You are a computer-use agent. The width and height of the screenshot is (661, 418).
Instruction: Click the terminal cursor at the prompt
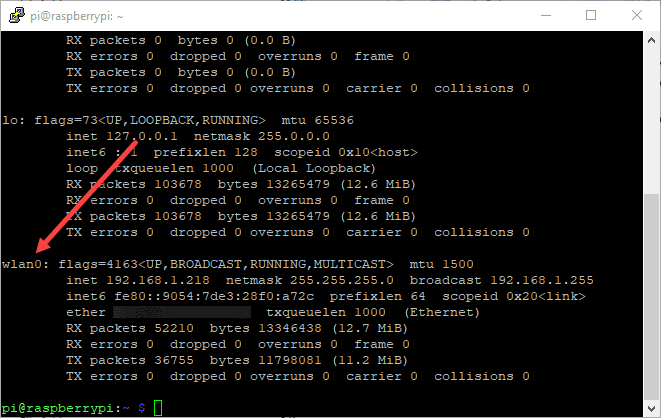click(x=158, y=408)
